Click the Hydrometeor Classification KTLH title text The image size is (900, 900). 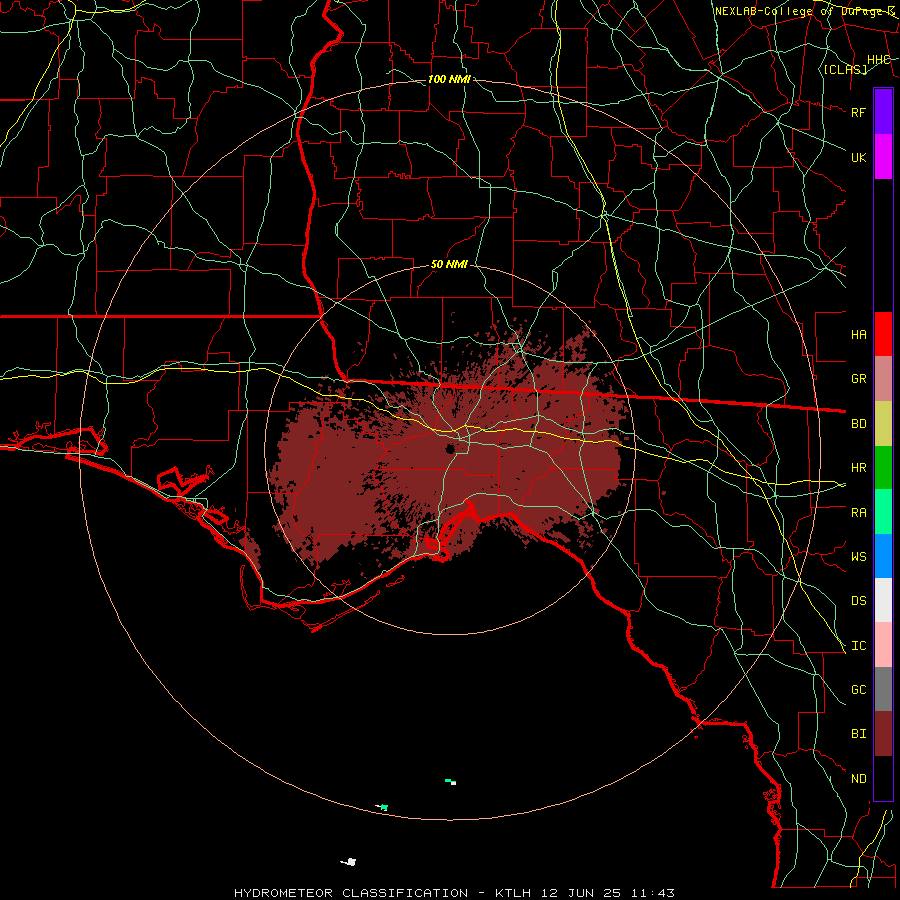coord(454,893)
